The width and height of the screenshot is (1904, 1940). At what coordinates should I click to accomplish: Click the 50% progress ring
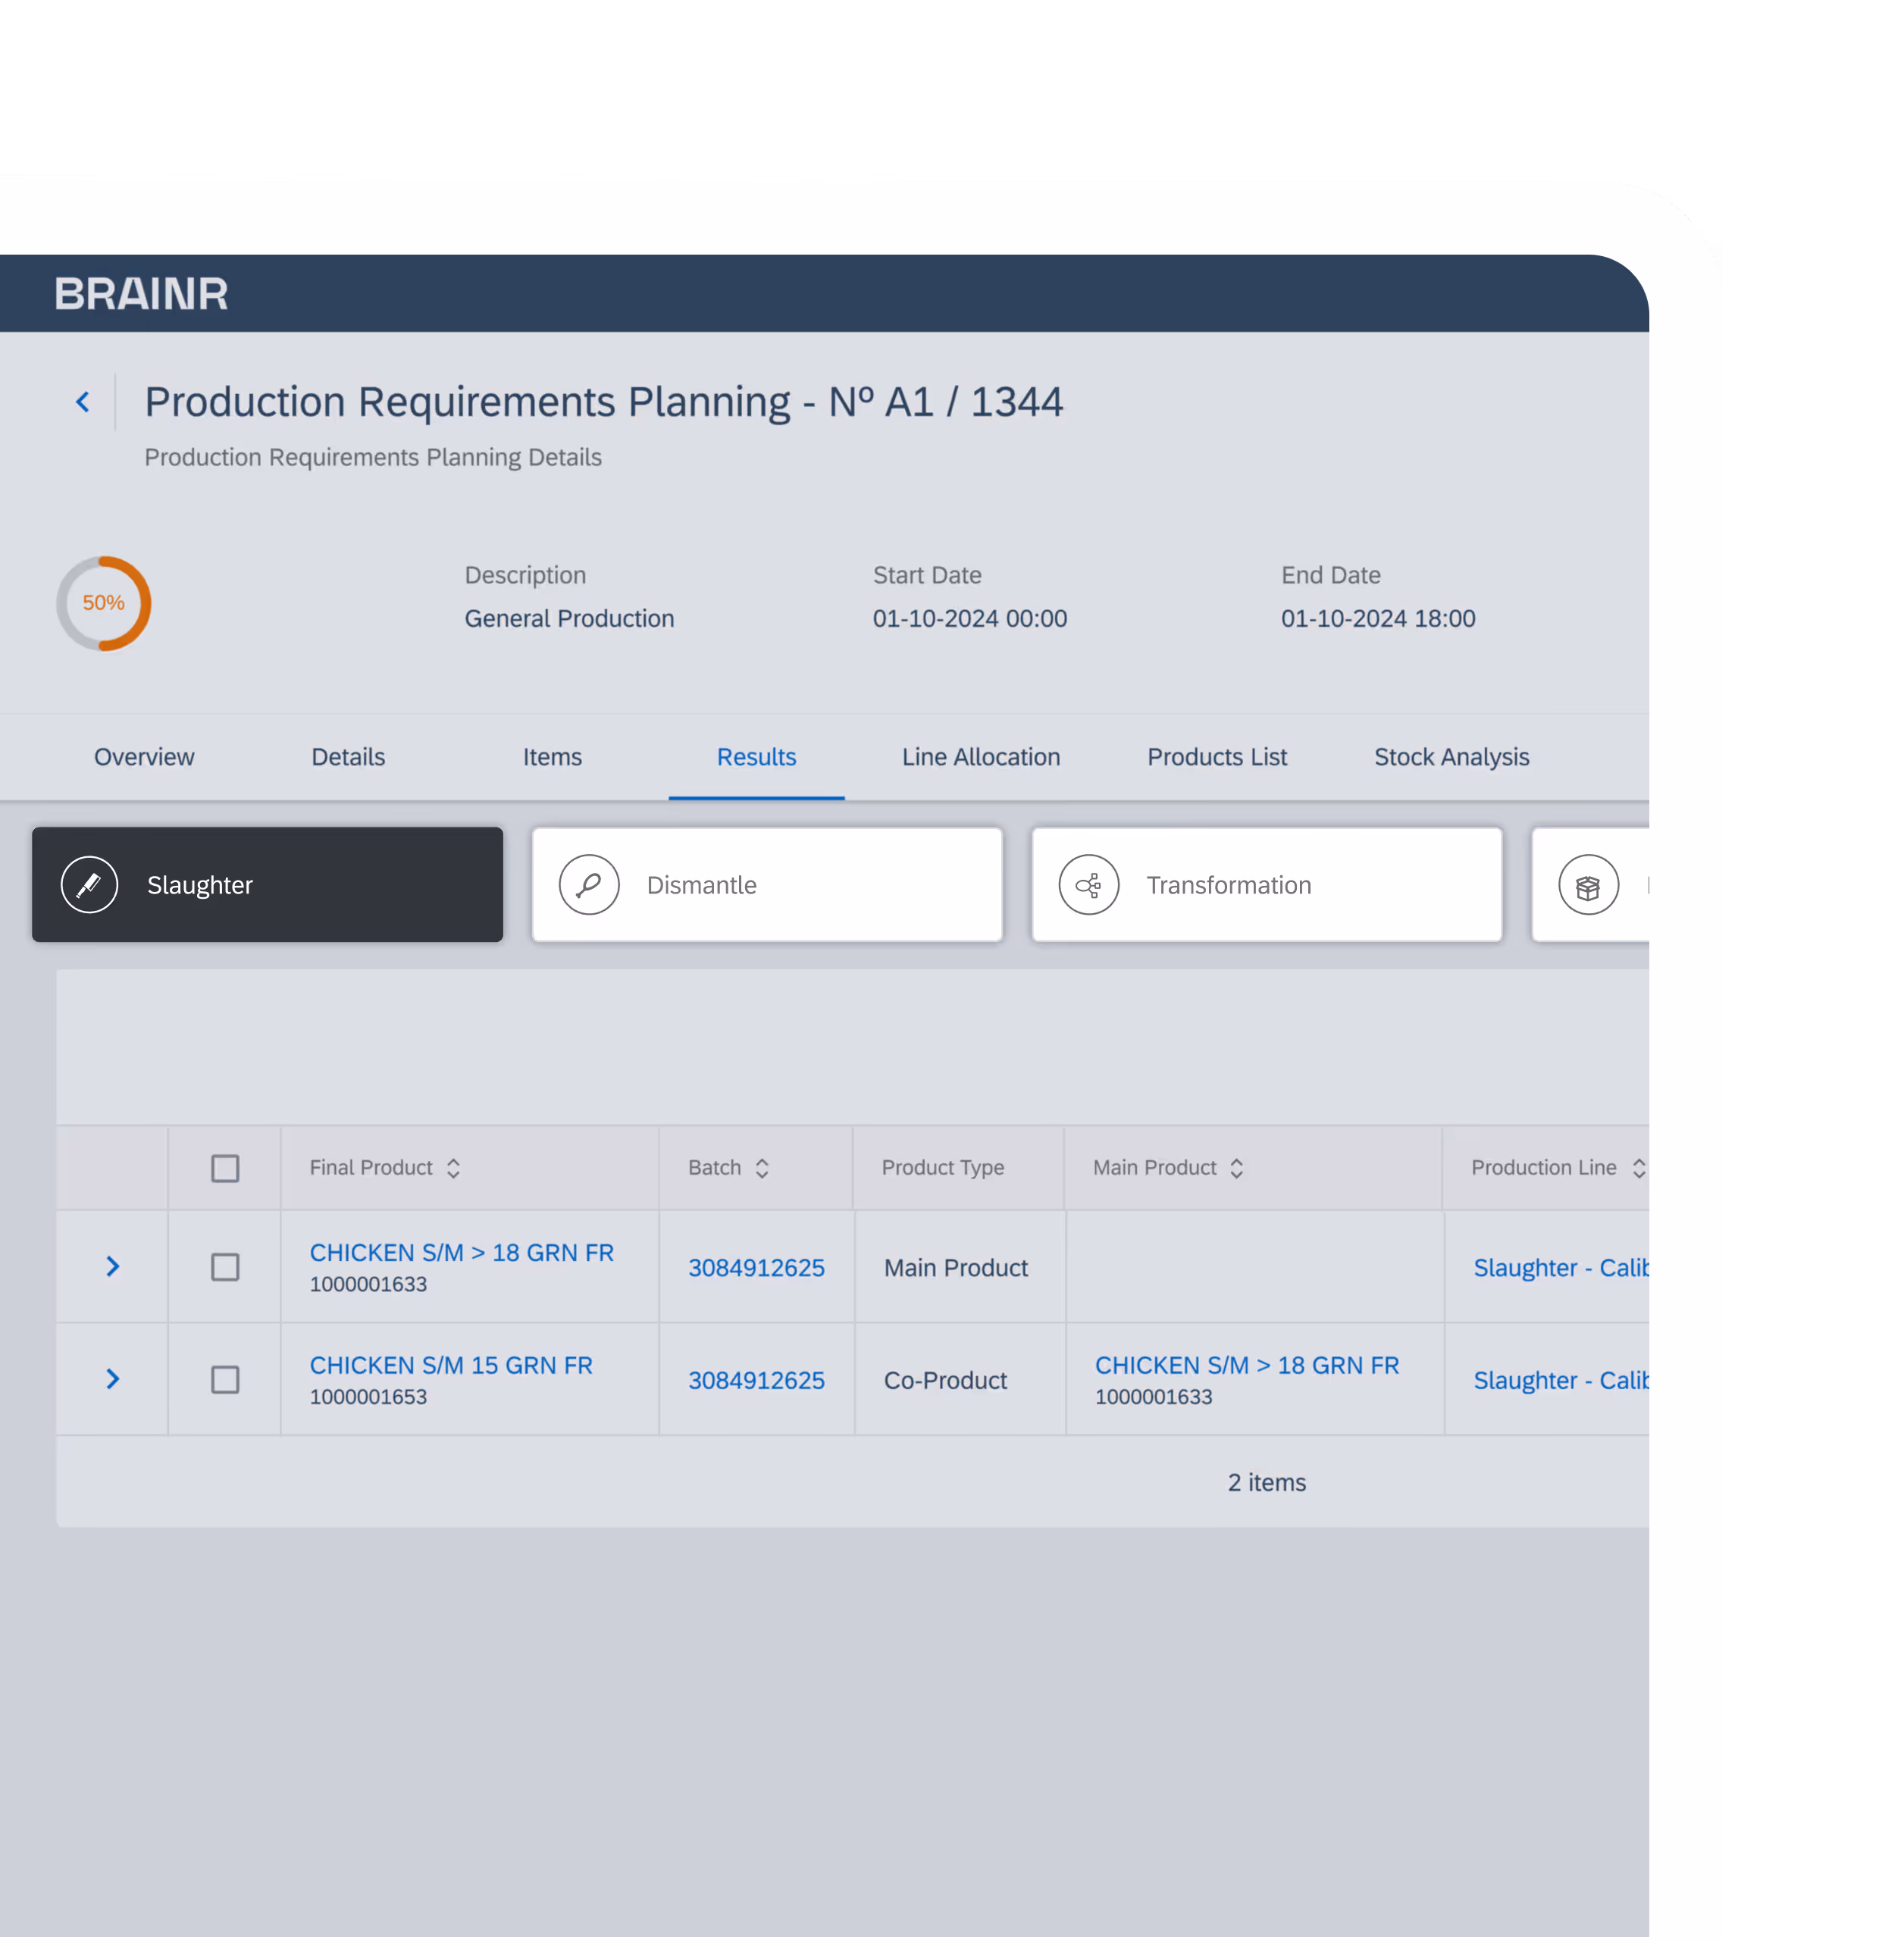pos(104,603)
